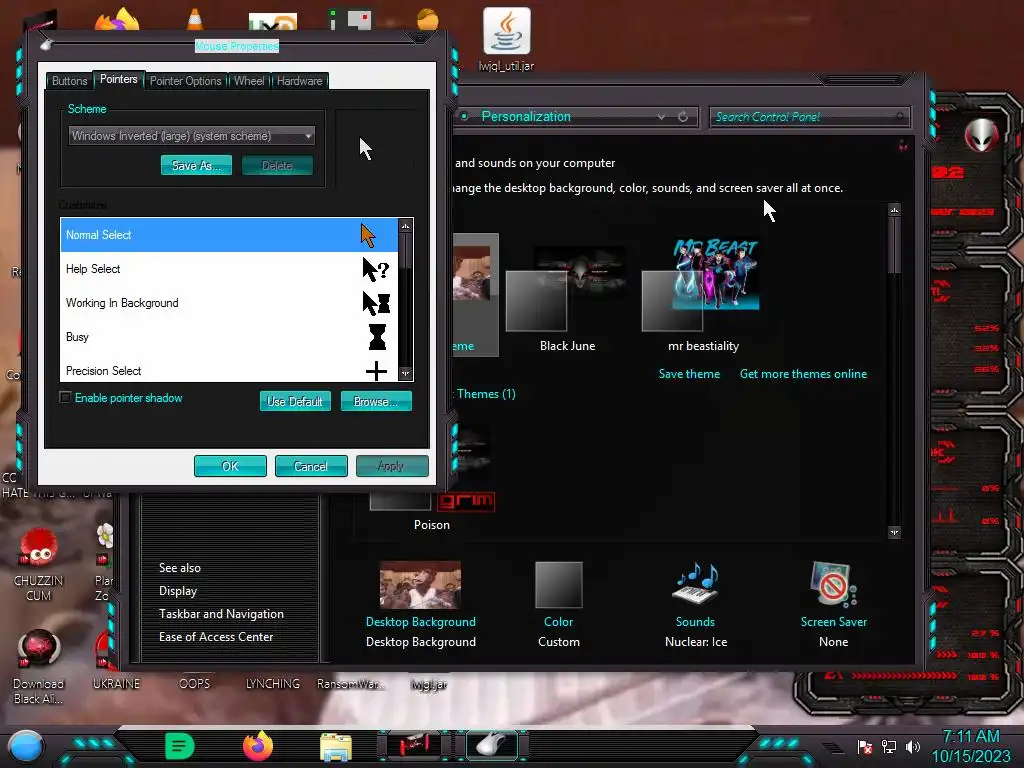This screenshot has width=1024, height=768.
Task: Open the Pointer Options tab
Action: click(x=185, y=81)
